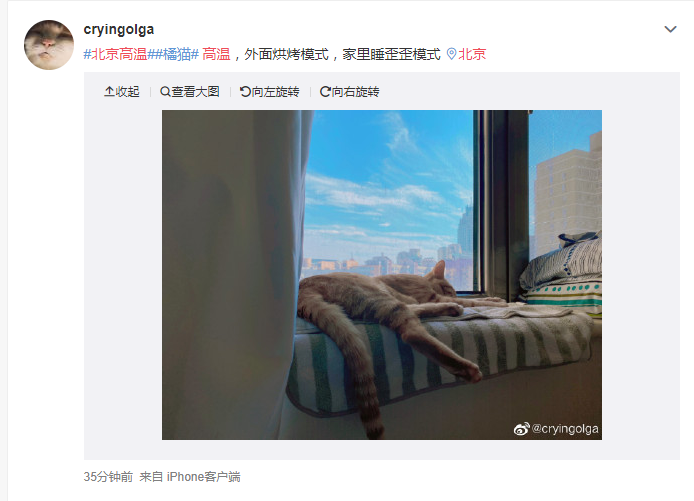Click the Weibo logo watermark on photo
The height and width of the screenshot is (501, 694).
coord(521,428)
